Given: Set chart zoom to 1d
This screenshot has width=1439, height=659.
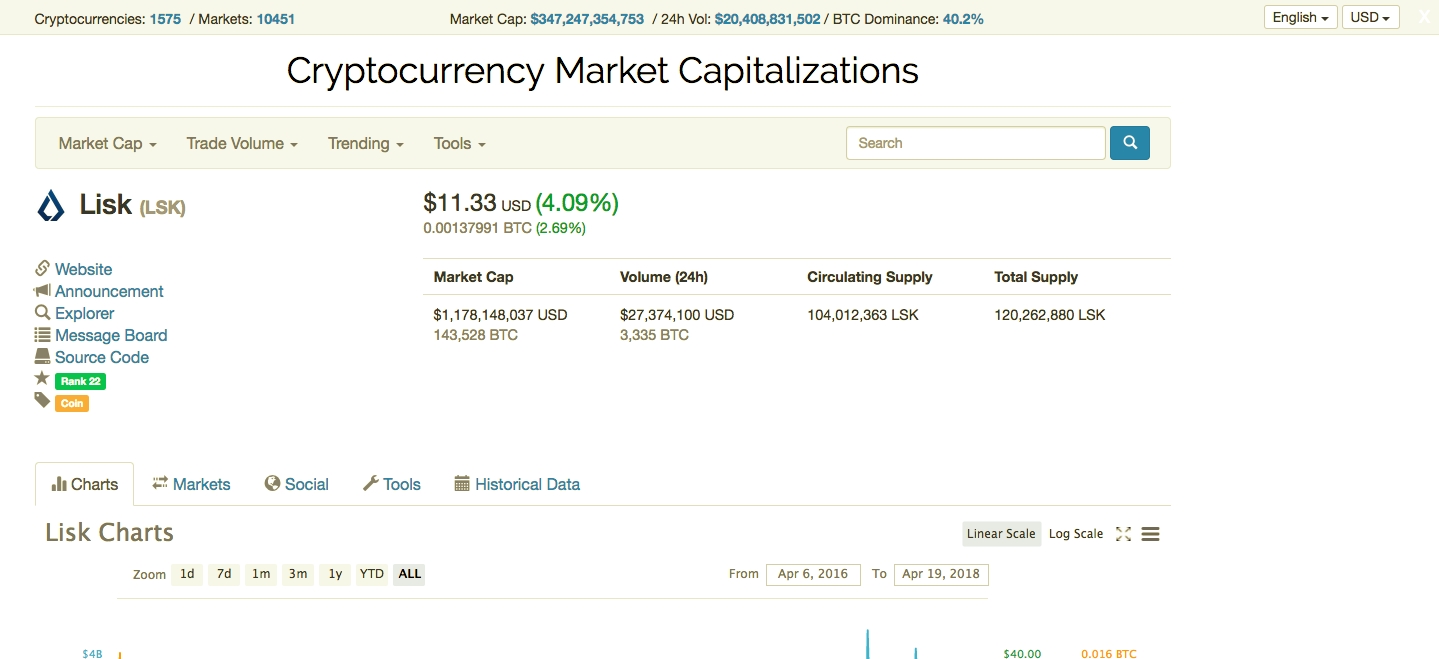Looking at the screenshot, I should [187, 574].
